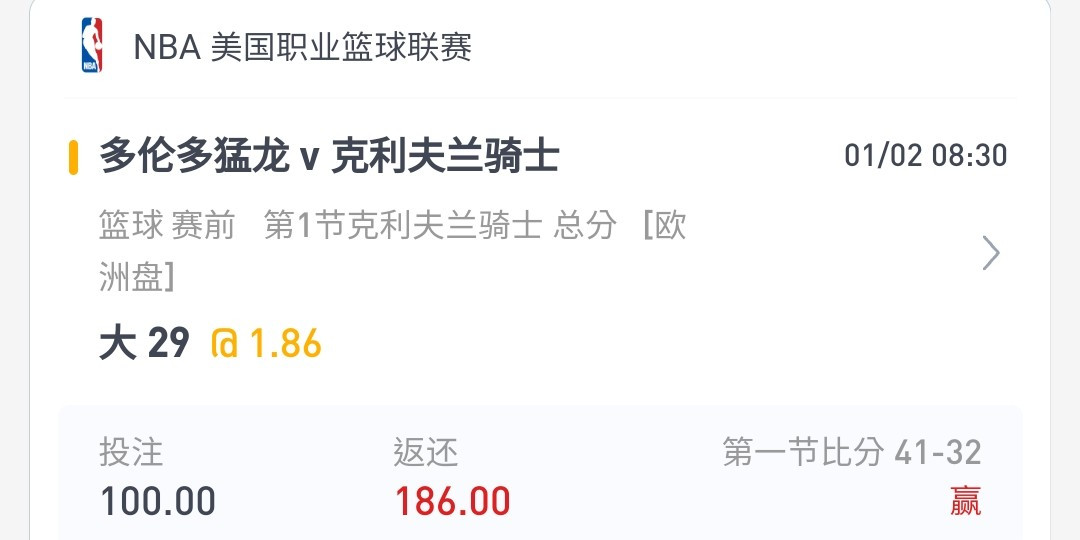Select the NBA 美国职业篮球联赛 league header

[x=302, y=48]
